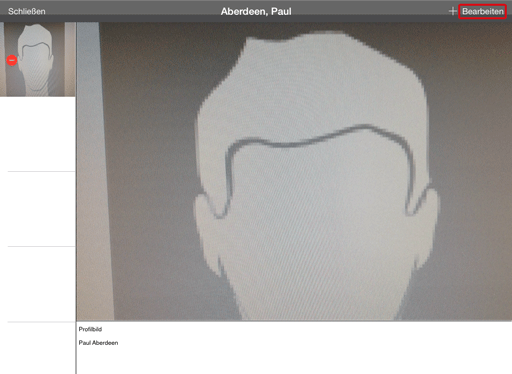
Task: Select the profile picture thumbnail in sidebar
Action: 38,59
